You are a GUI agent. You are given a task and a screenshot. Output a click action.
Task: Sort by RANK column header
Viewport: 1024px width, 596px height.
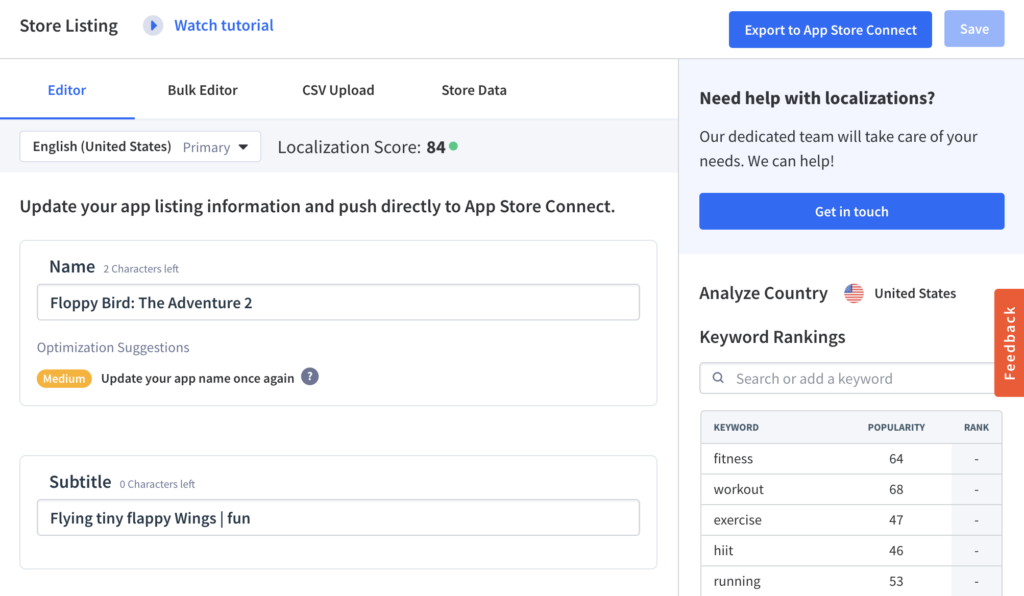[976, 428]
